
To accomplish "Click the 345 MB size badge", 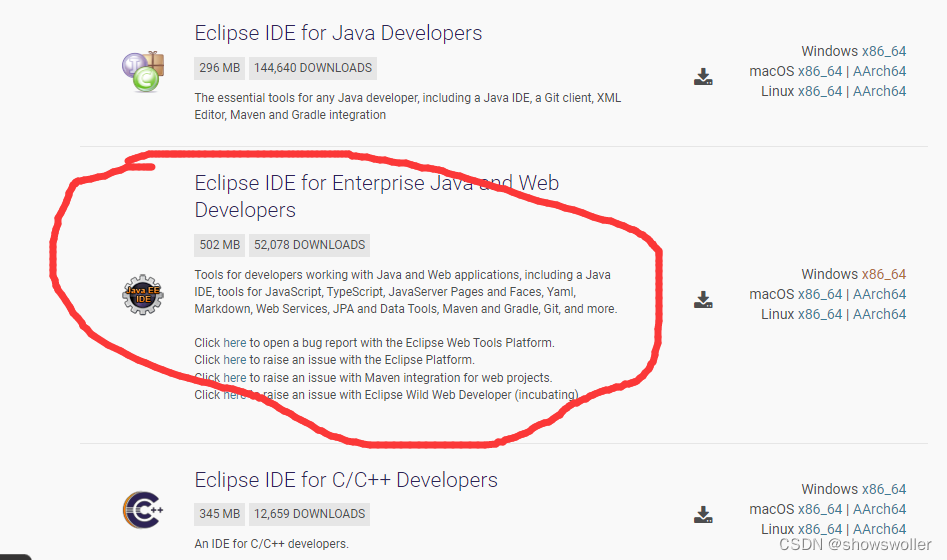I will (x=220, y=514).
